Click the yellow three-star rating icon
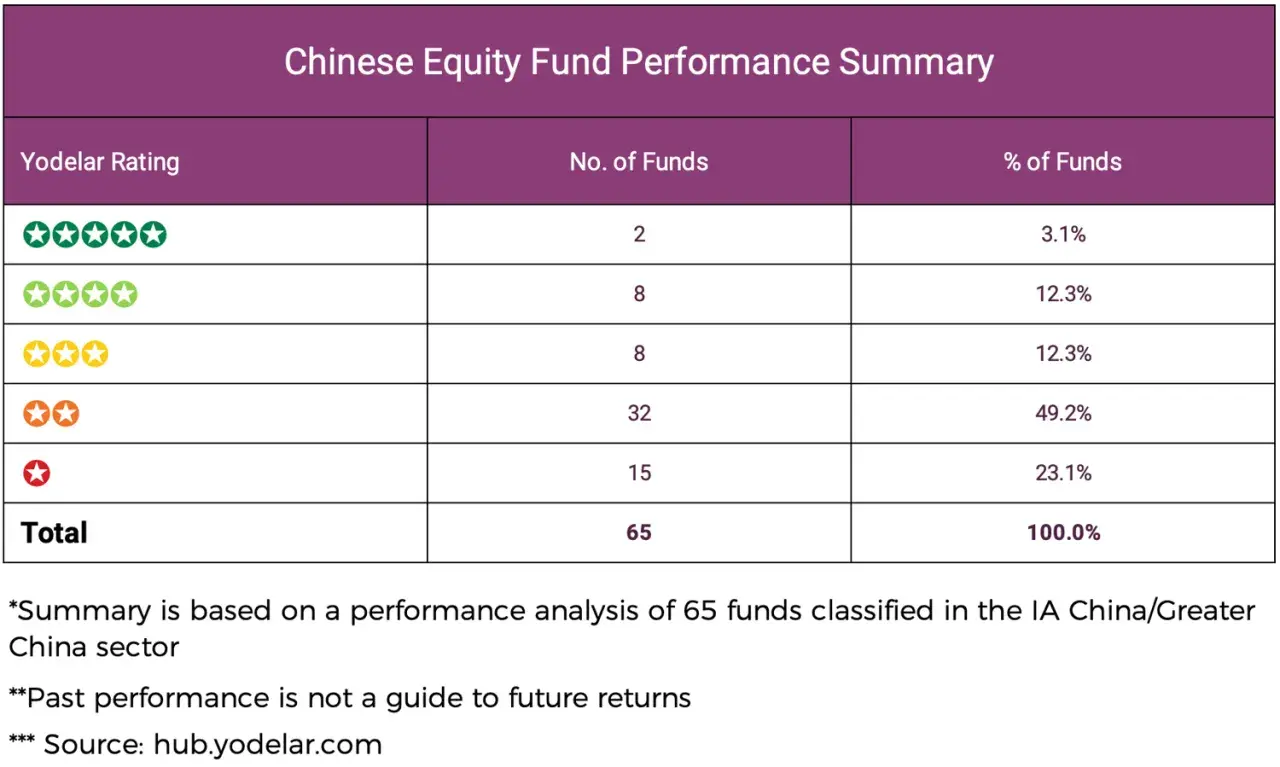The width and height of the screenshot is (1280, 767). 66,354
